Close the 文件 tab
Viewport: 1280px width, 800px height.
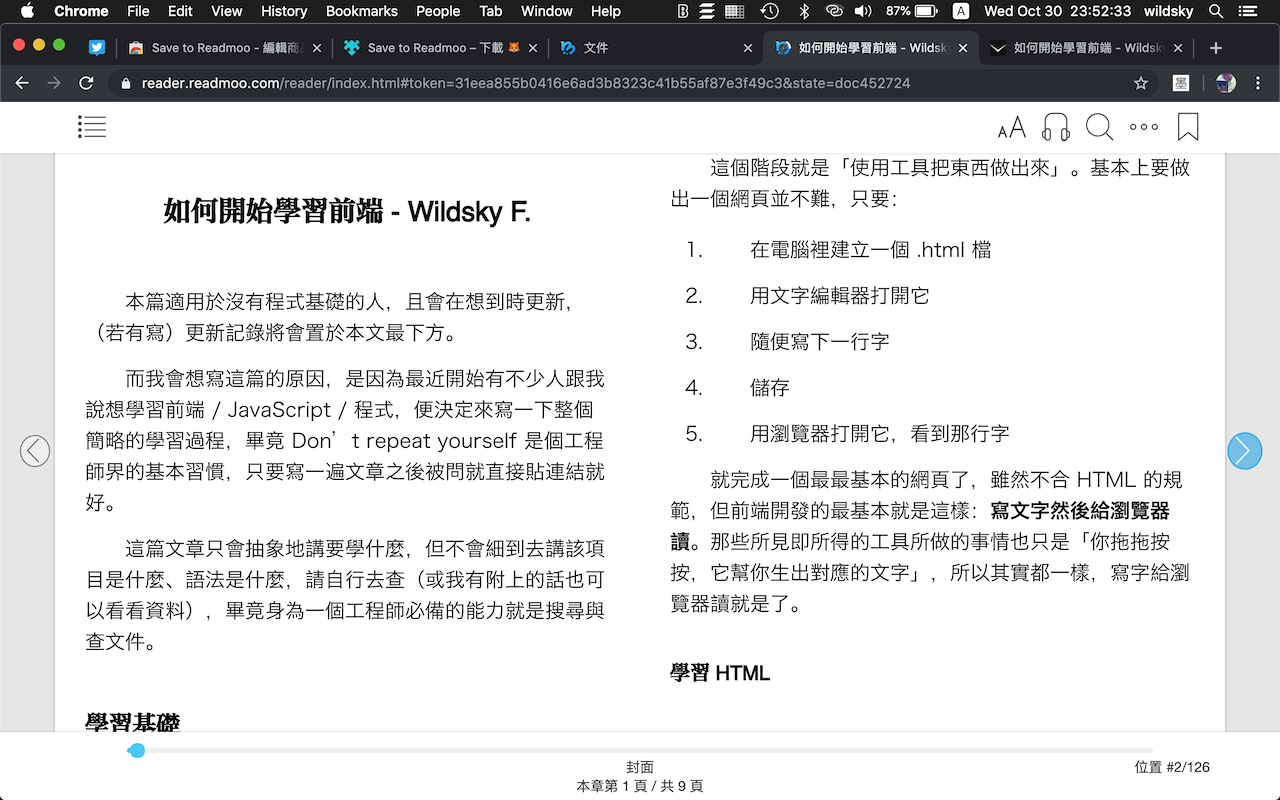coord(748,48)
